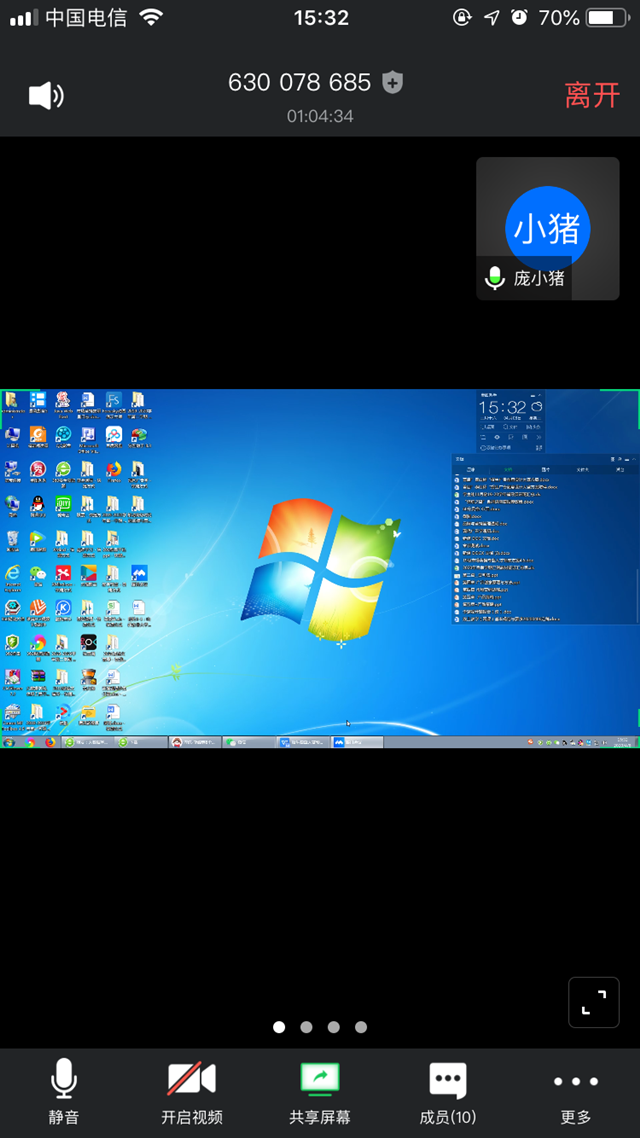This screenshot has height=1138, width=640.
Task: Turn on camera with 开启视频
Action: point(192,1091)
